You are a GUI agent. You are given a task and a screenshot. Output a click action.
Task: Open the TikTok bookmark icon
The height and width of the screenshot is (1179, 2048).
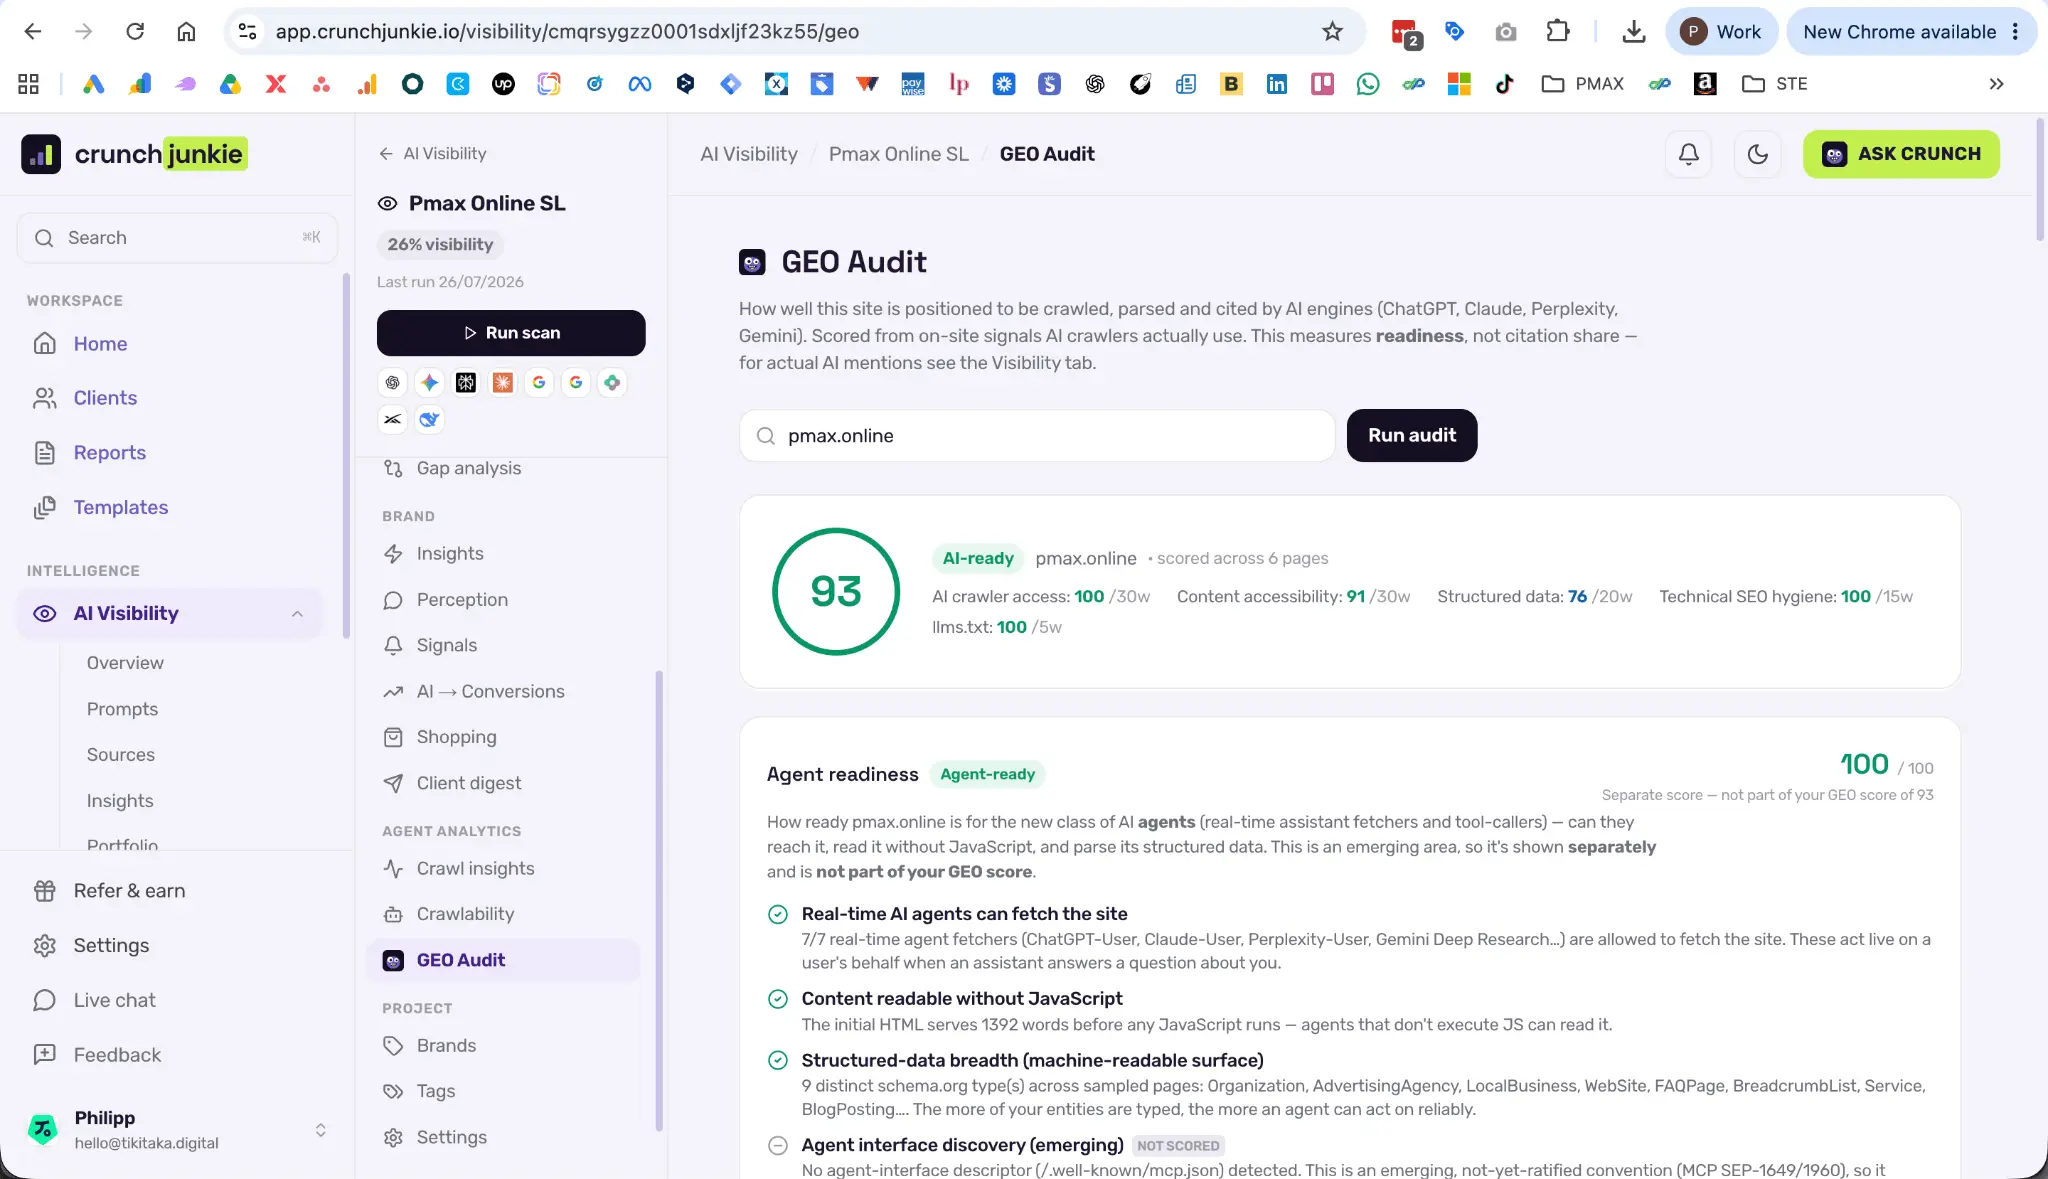click(1505, 84)
